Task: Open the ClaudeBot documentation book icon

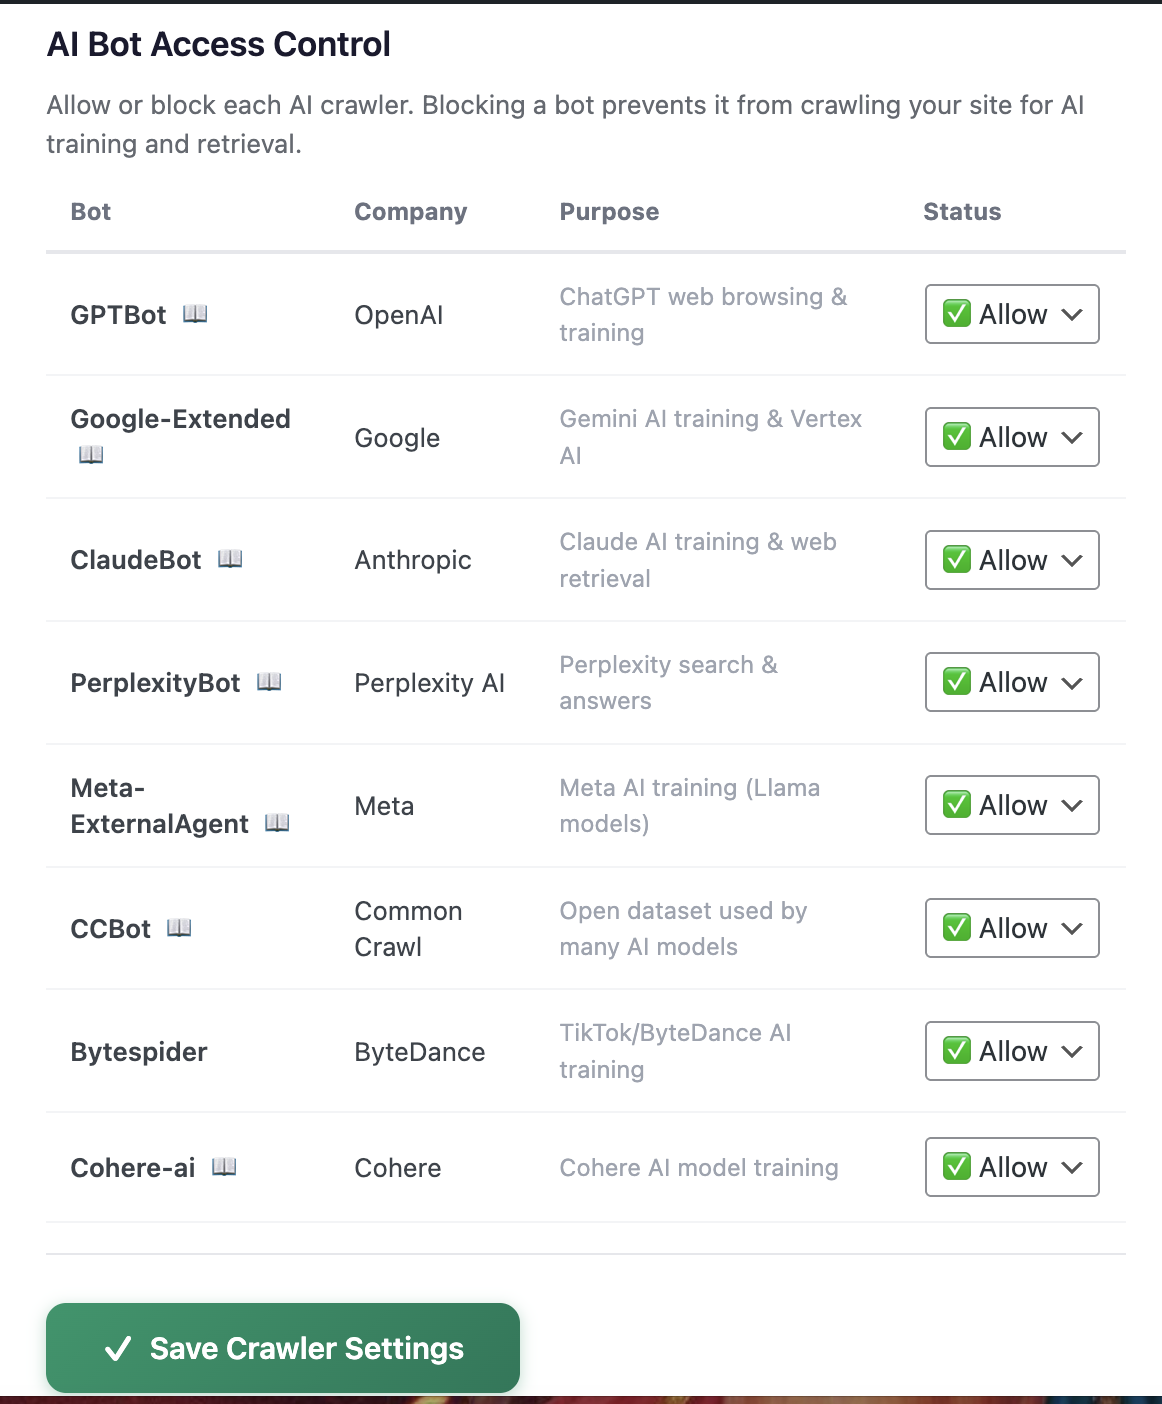Action: coord(230,559)
